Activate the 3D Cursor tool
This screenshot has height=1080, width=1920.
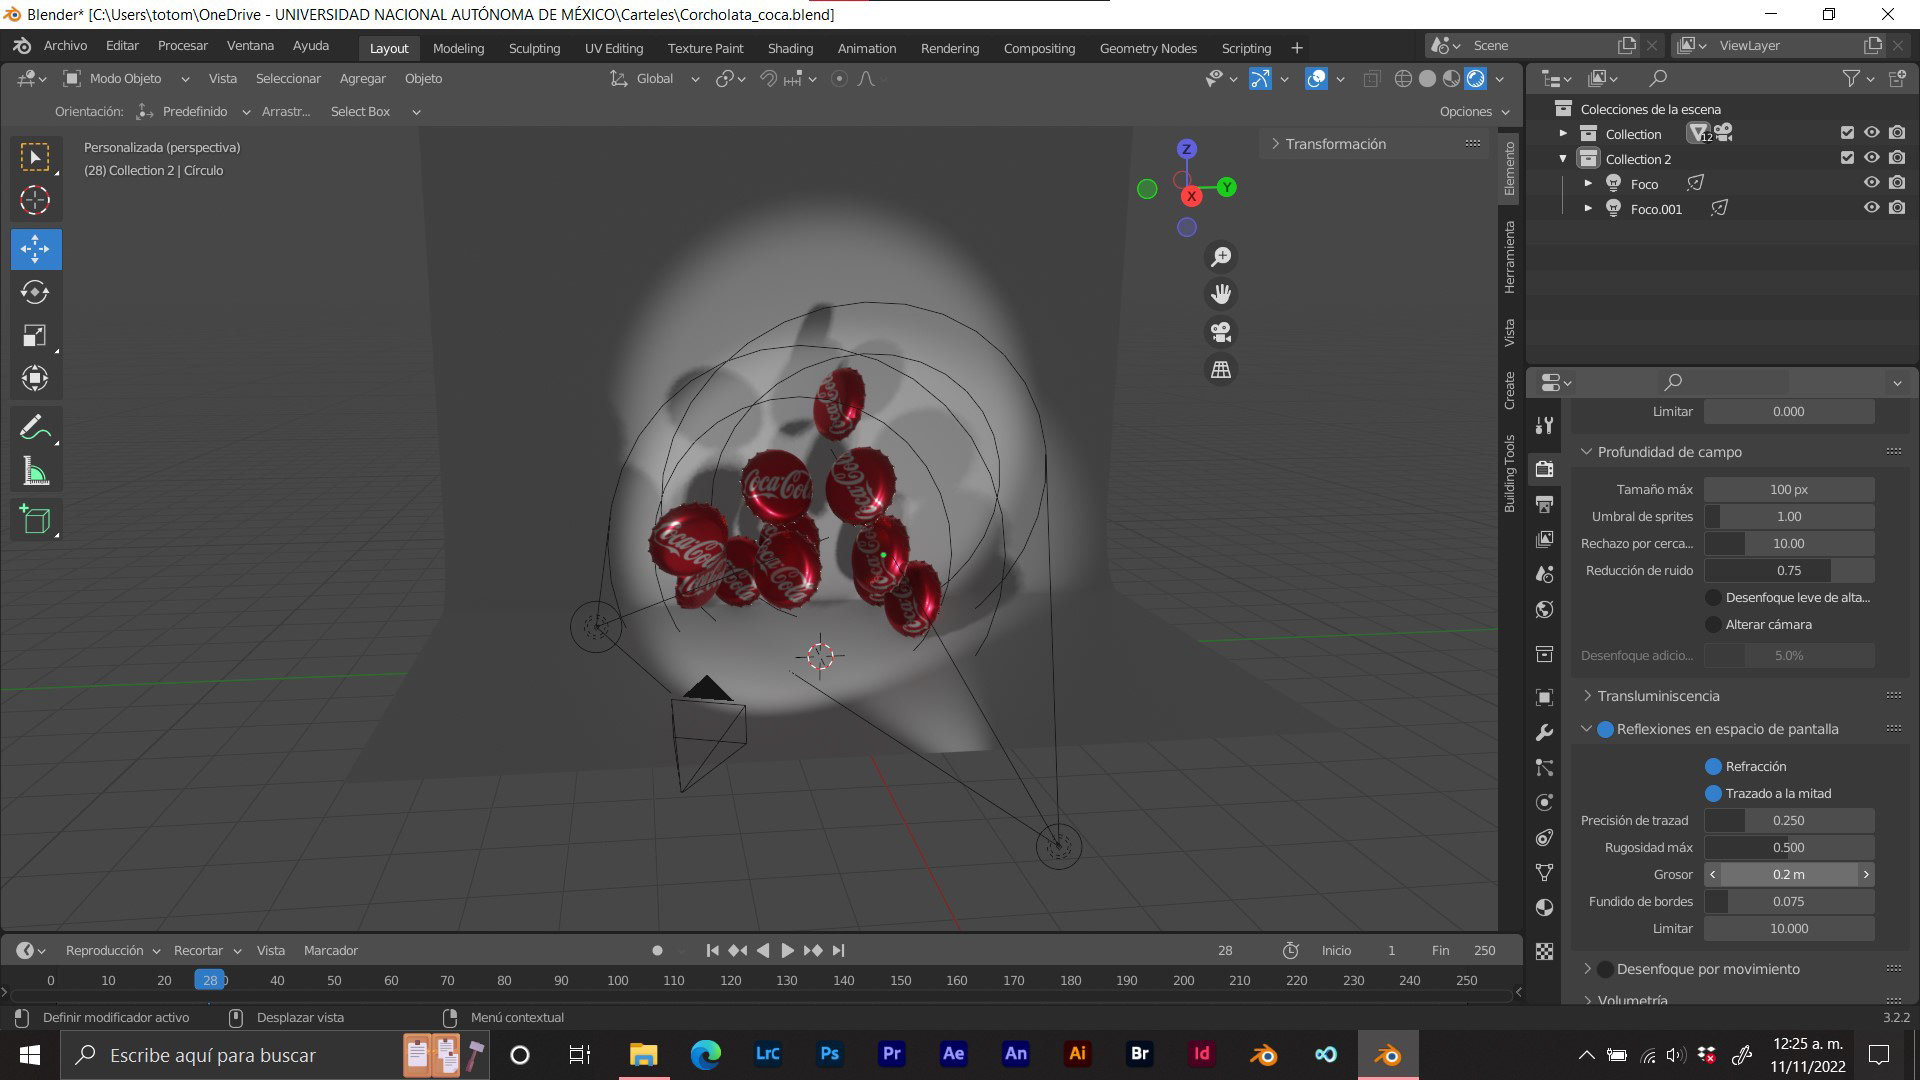tap(36, 200)
